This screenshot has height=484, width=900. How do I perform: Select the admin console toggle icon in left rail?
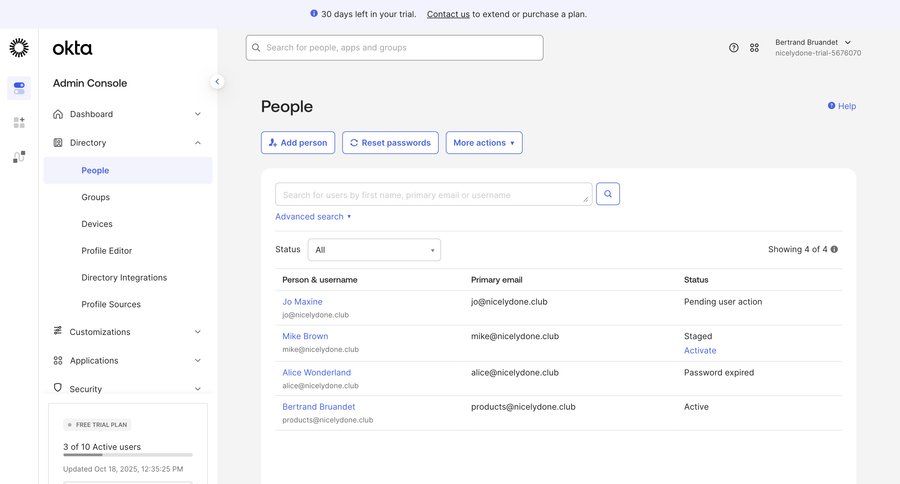[x=19, y=88]
